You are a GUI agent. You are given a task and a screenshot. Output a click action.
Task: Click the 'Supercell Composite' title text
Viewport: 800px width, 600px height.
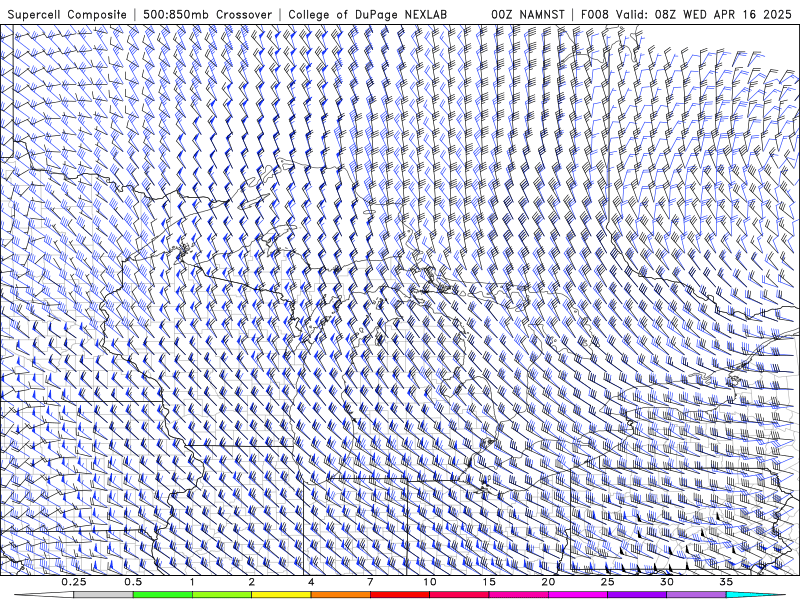tap(67, 15)
